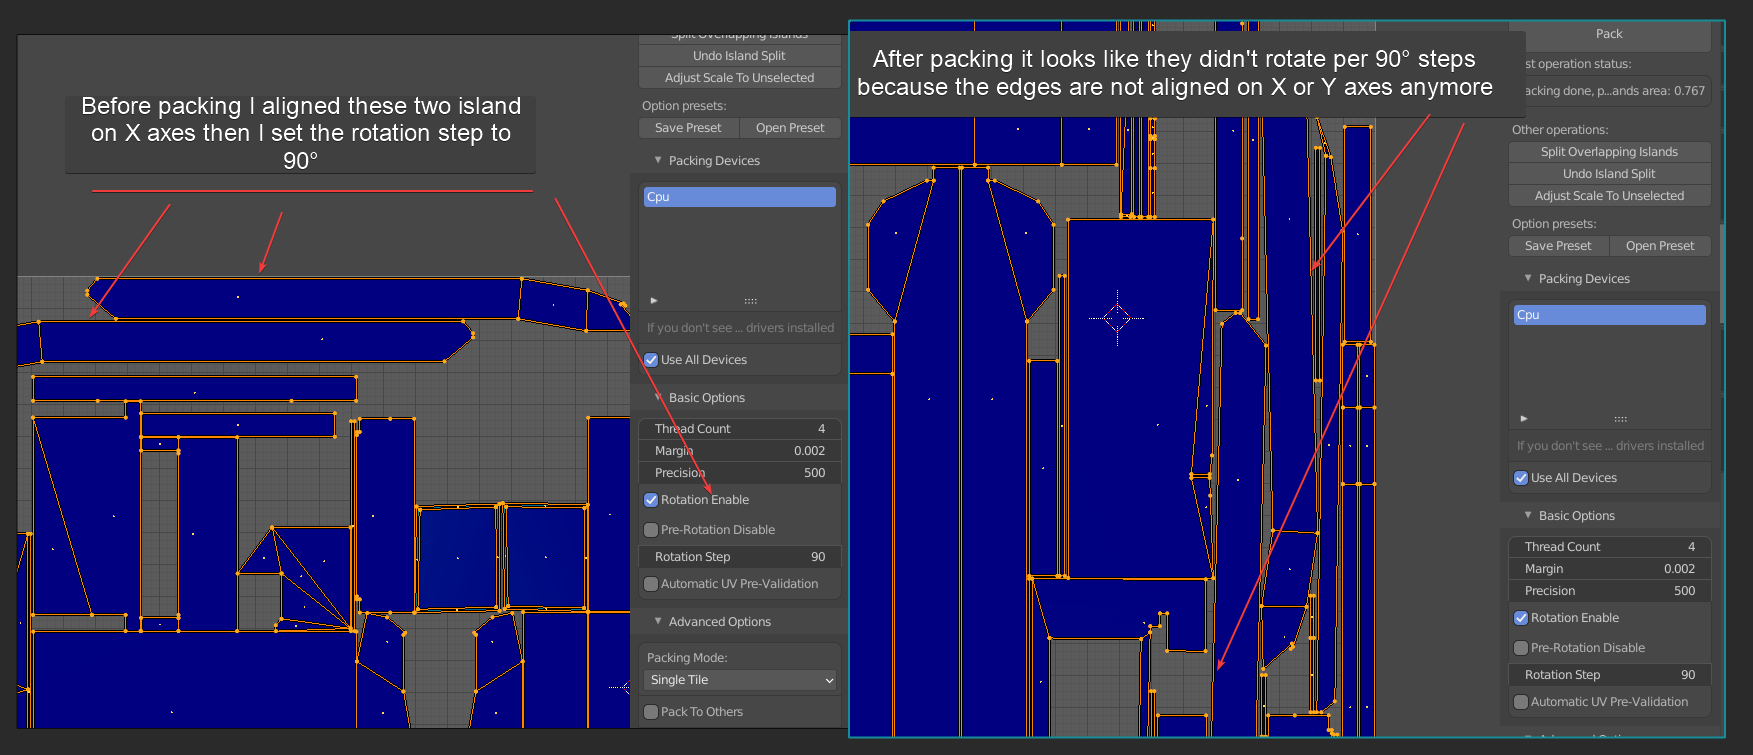
Task: Click the Pack button
Action: coord(1609,35)
